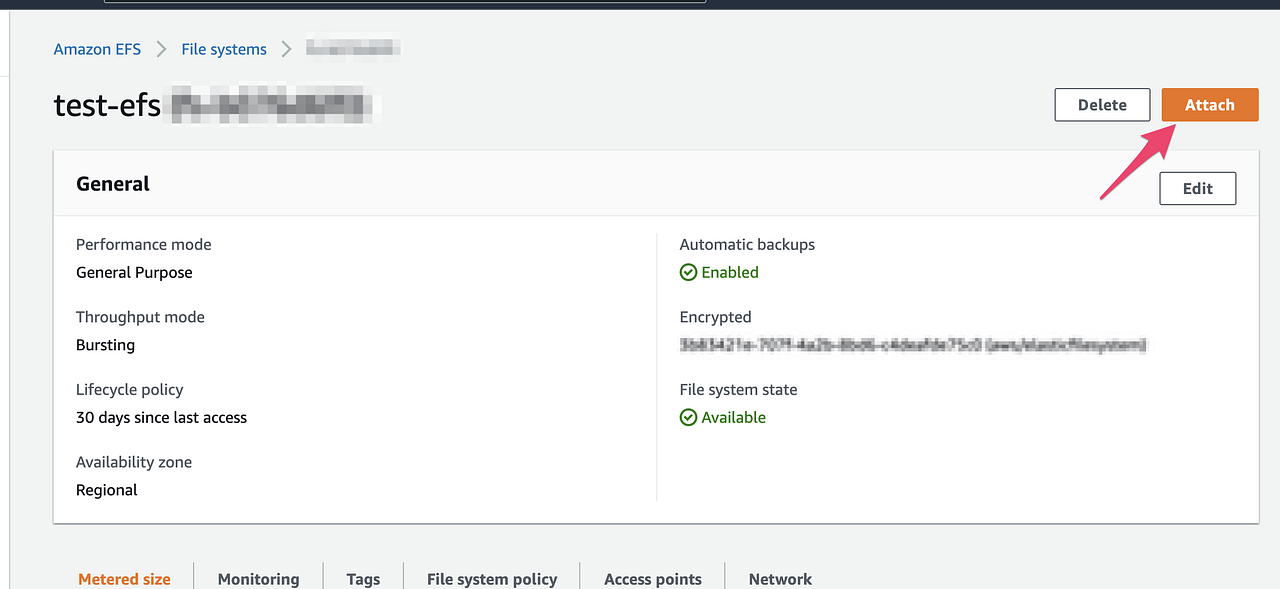
Task: Open the Network tab
Action: (x=779, y=579)
